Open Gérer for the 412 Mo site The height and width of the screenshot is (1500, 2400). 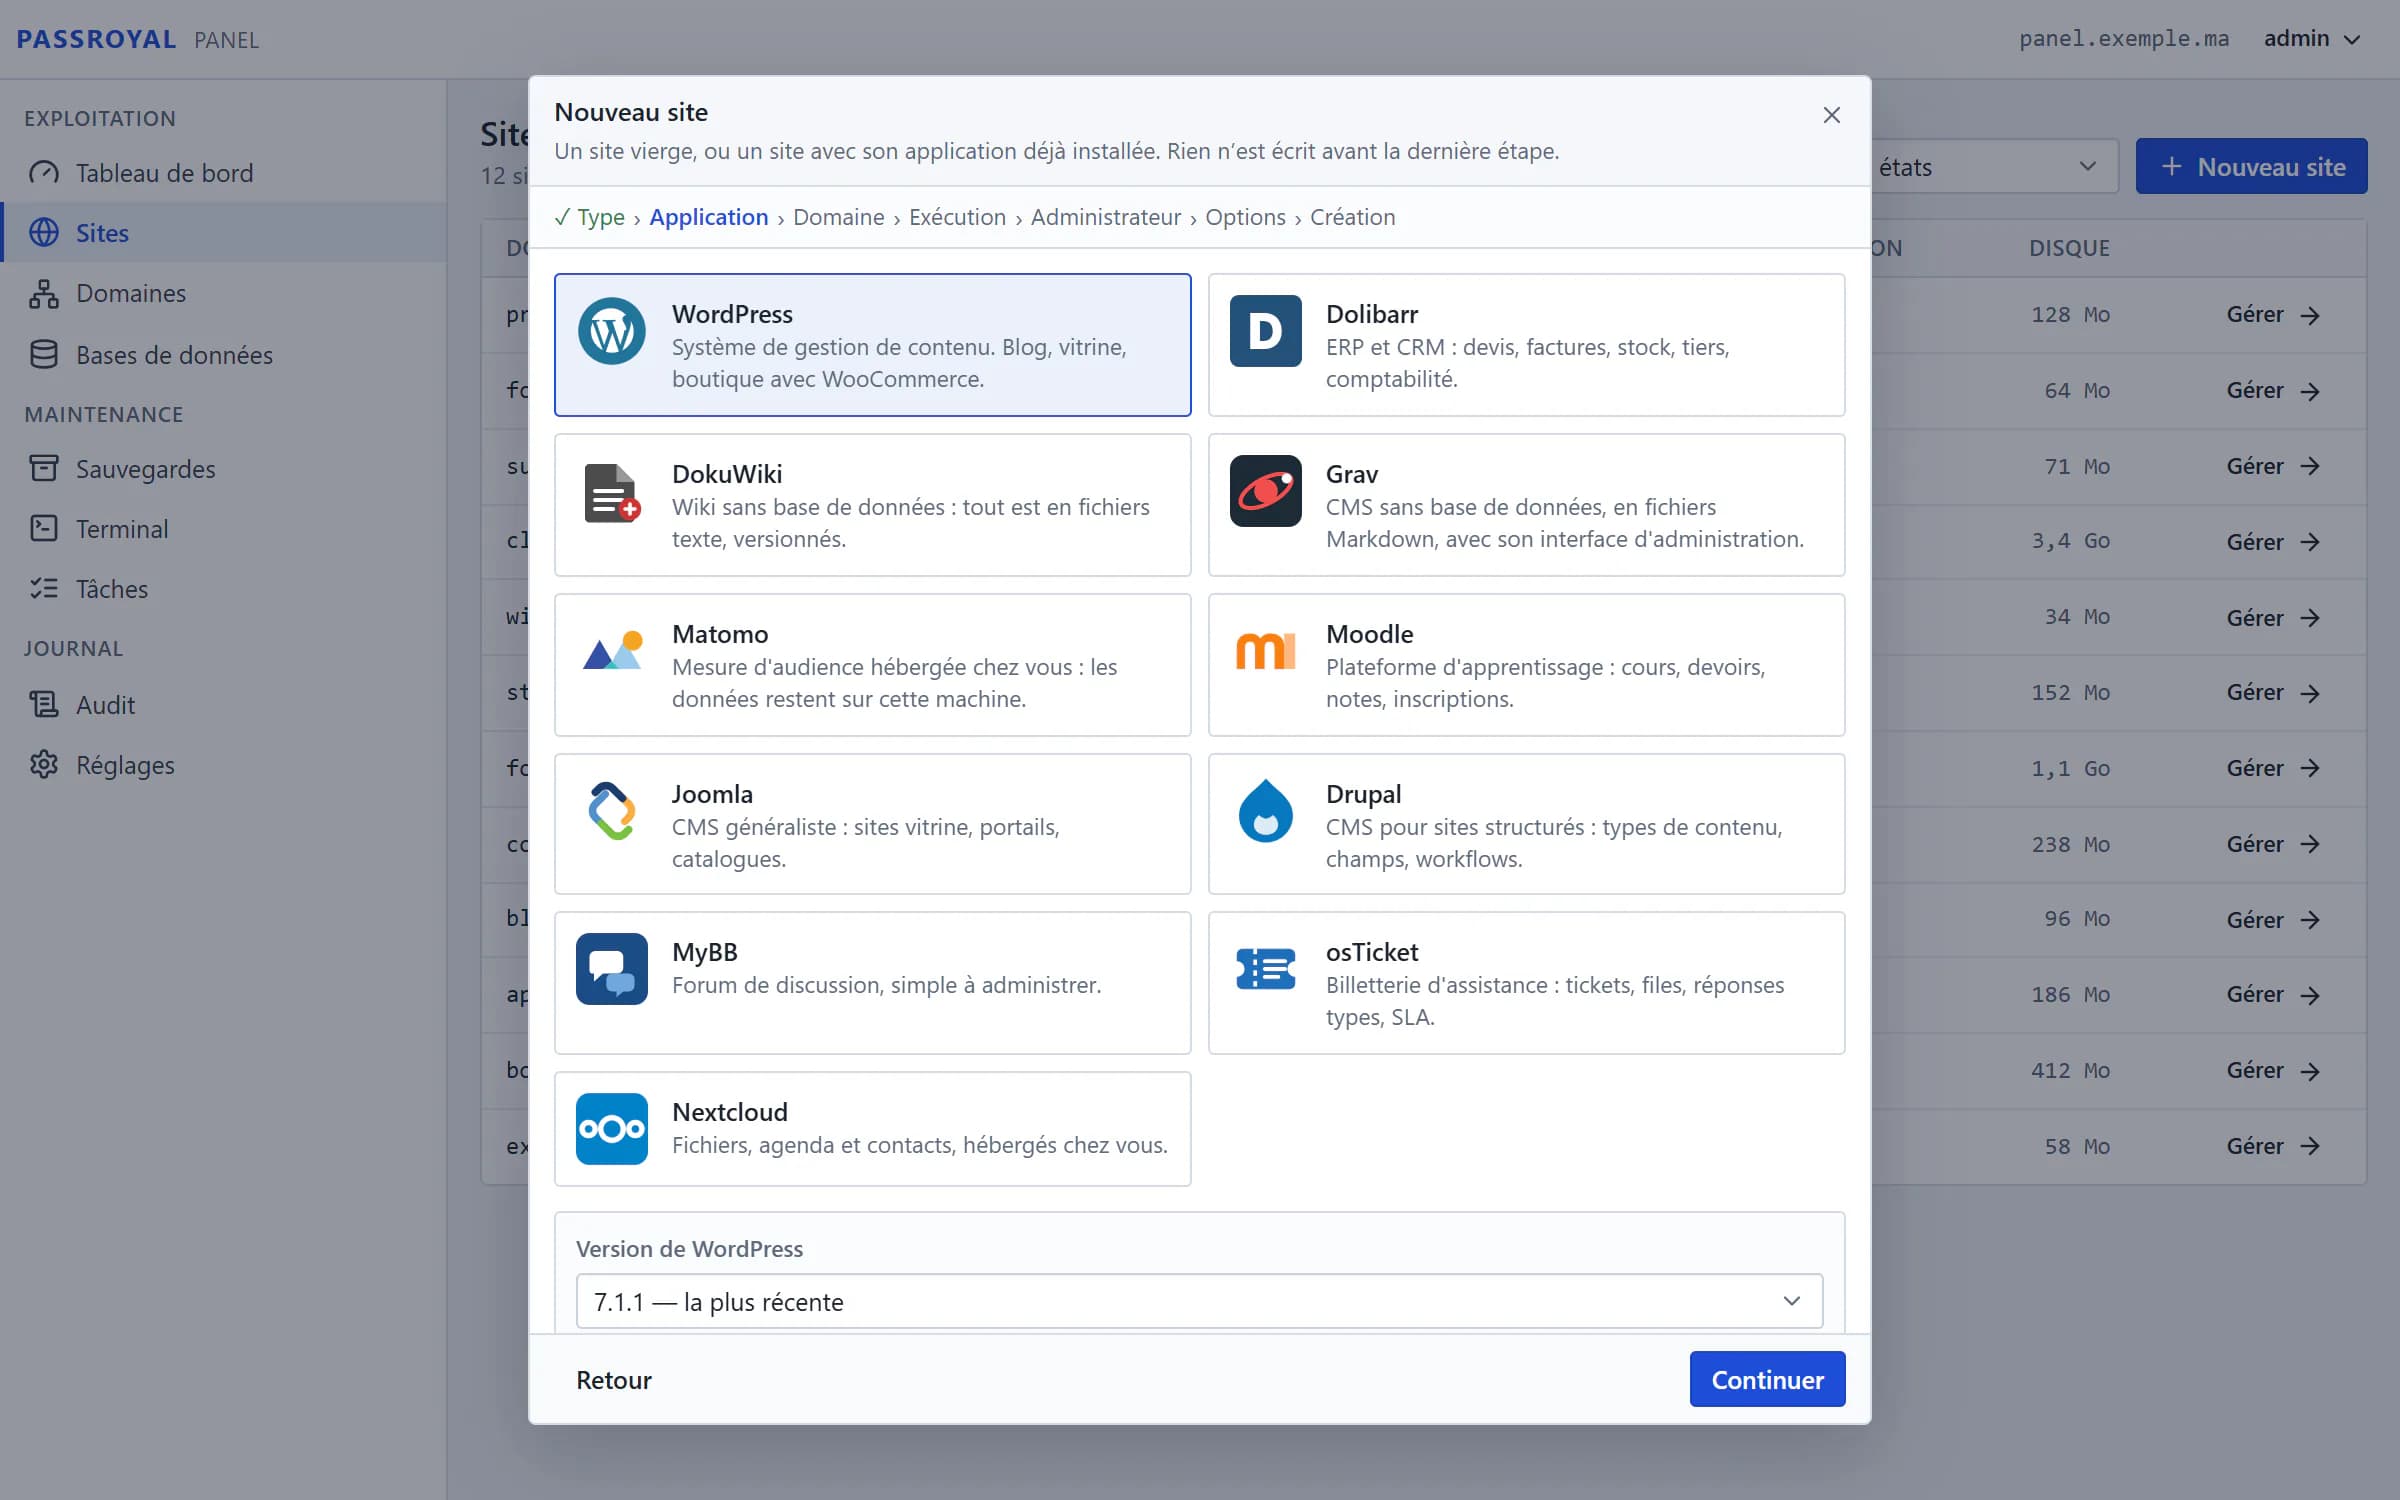click(x=2272, y=1071)
